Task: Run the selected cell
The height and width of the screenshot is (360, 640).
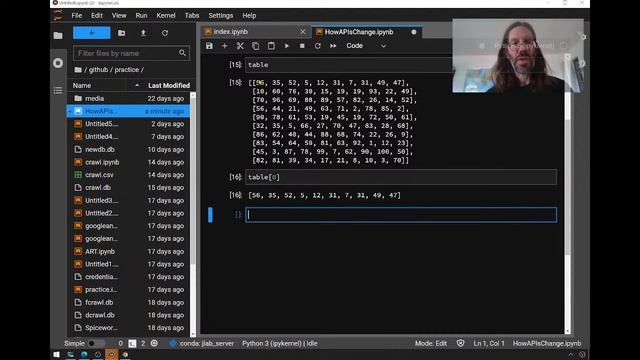Action: (x=287, y=46)
